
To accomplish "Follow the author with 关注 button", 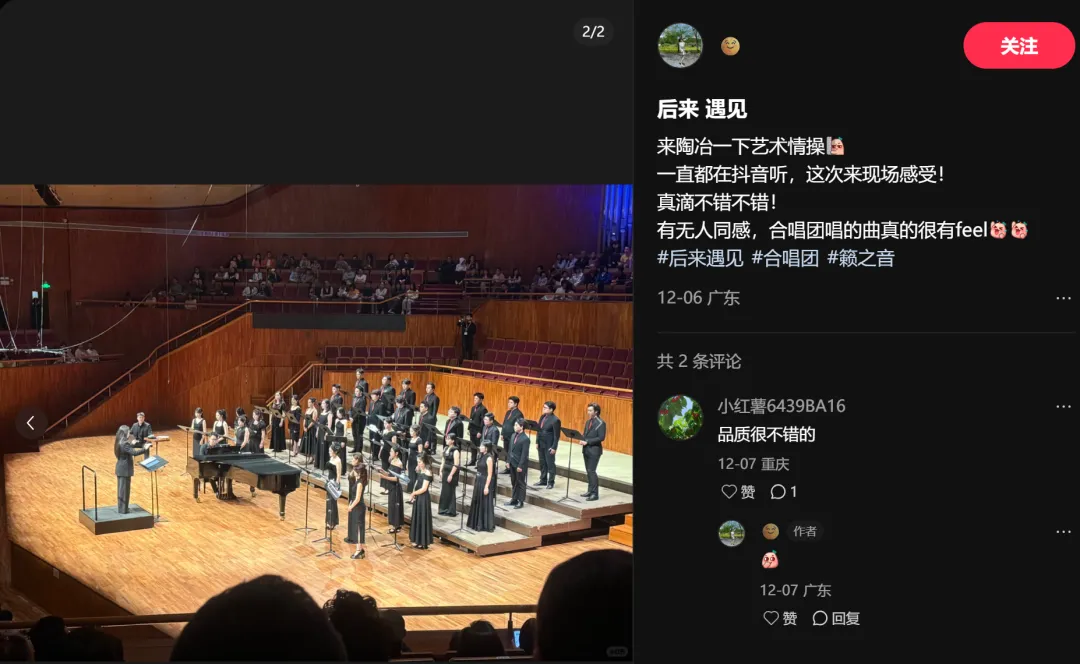I will (x=1018, y=45).
